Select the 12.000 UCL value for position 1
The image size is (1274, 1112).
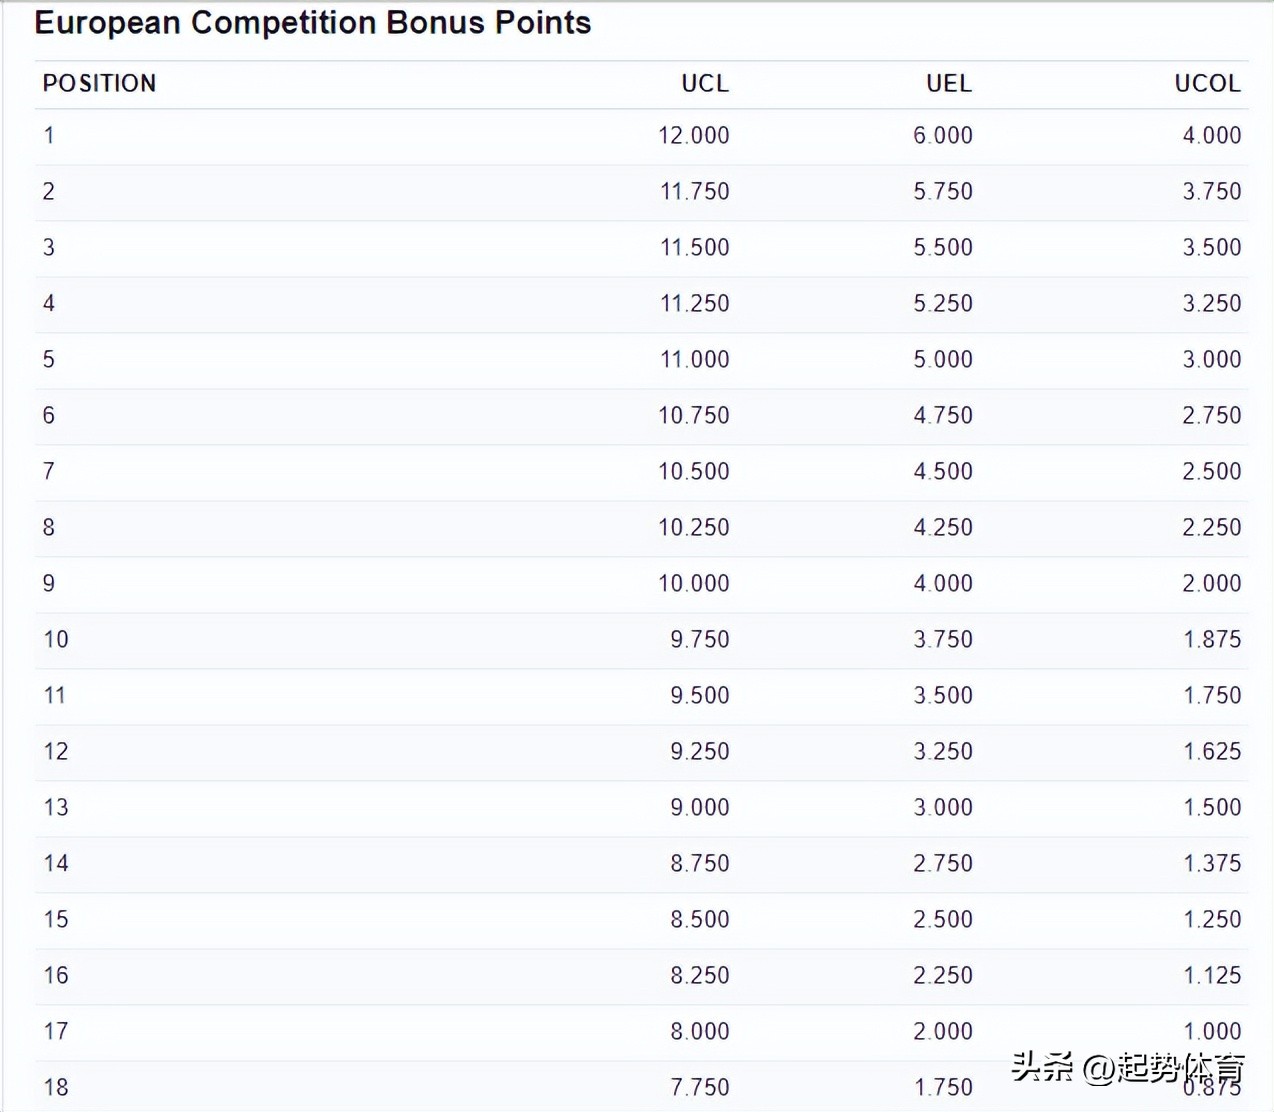coord(694,135)
